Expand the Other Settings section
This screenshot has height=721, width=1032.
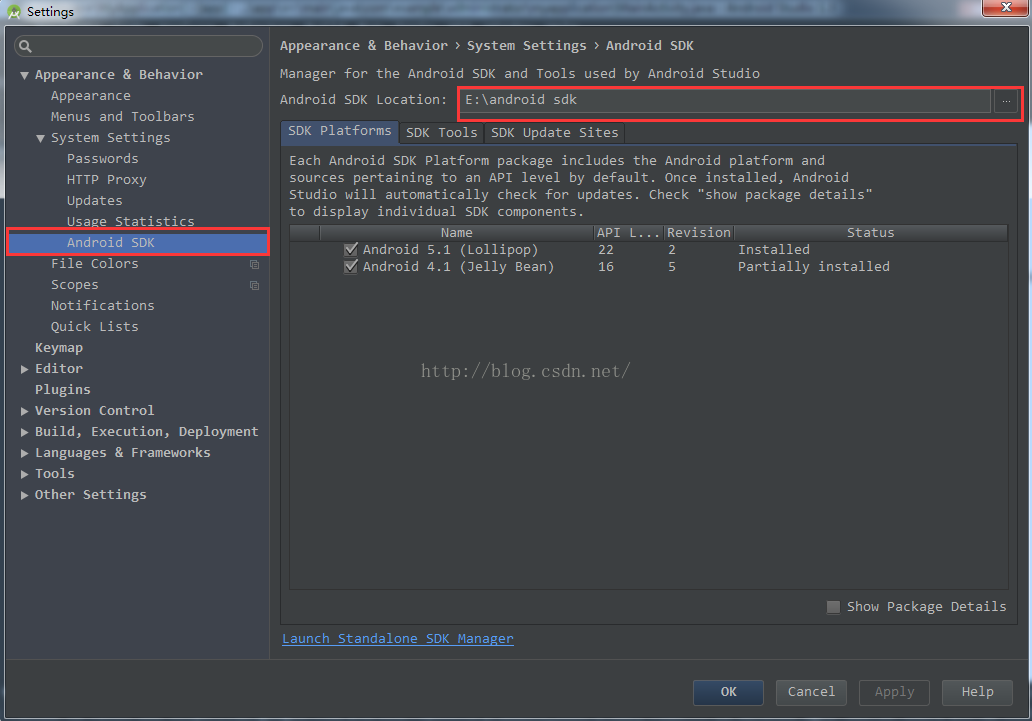pyautogui.click(x=24, y=495)
